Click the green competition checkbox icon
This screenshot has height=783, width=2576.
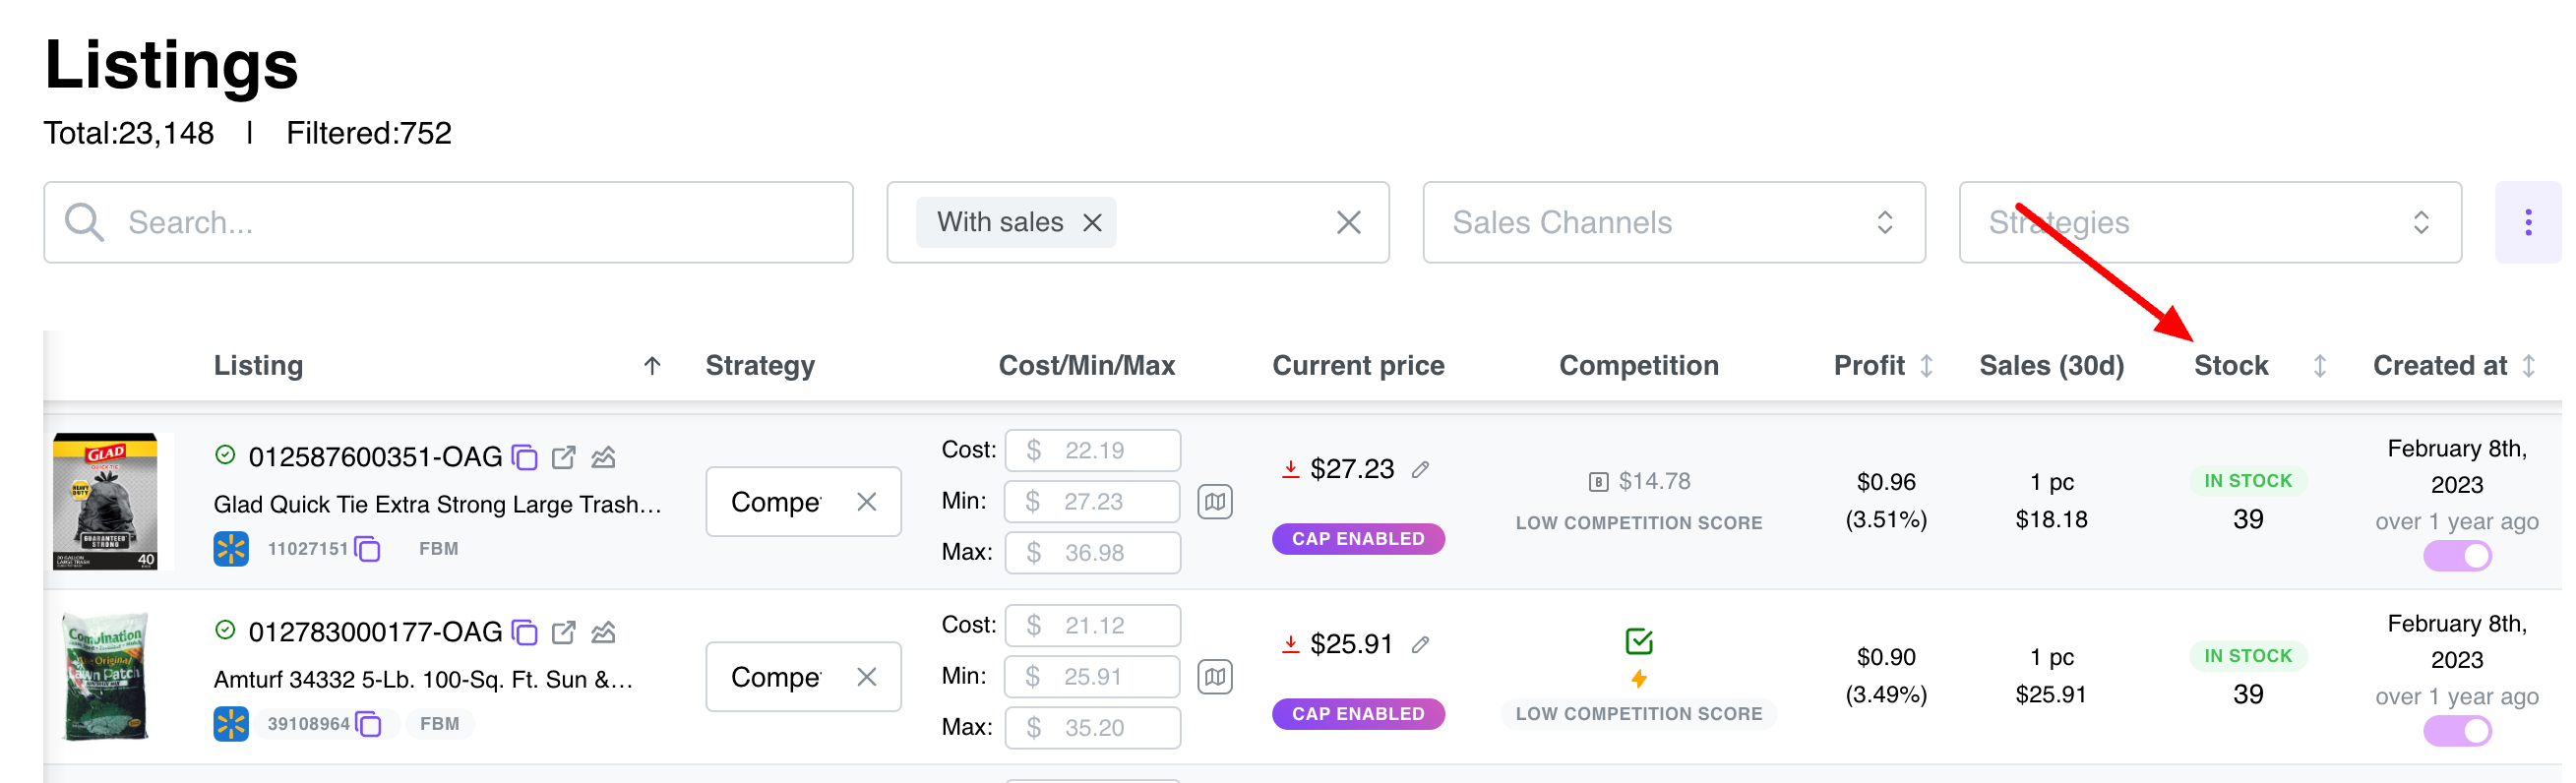click(1638, 641)
